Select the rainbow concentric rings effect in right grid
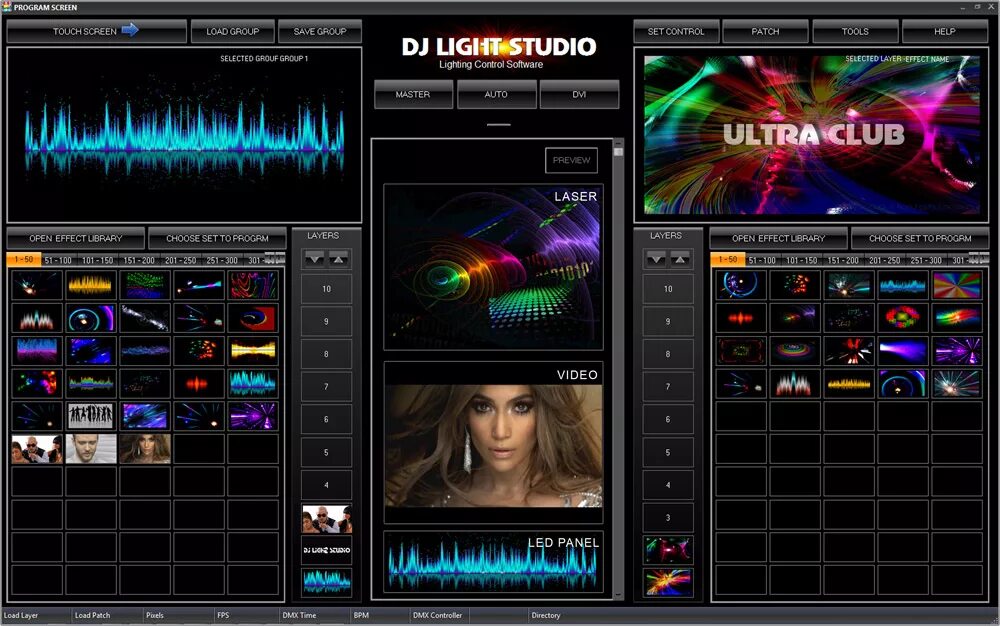 coord(795,351)
